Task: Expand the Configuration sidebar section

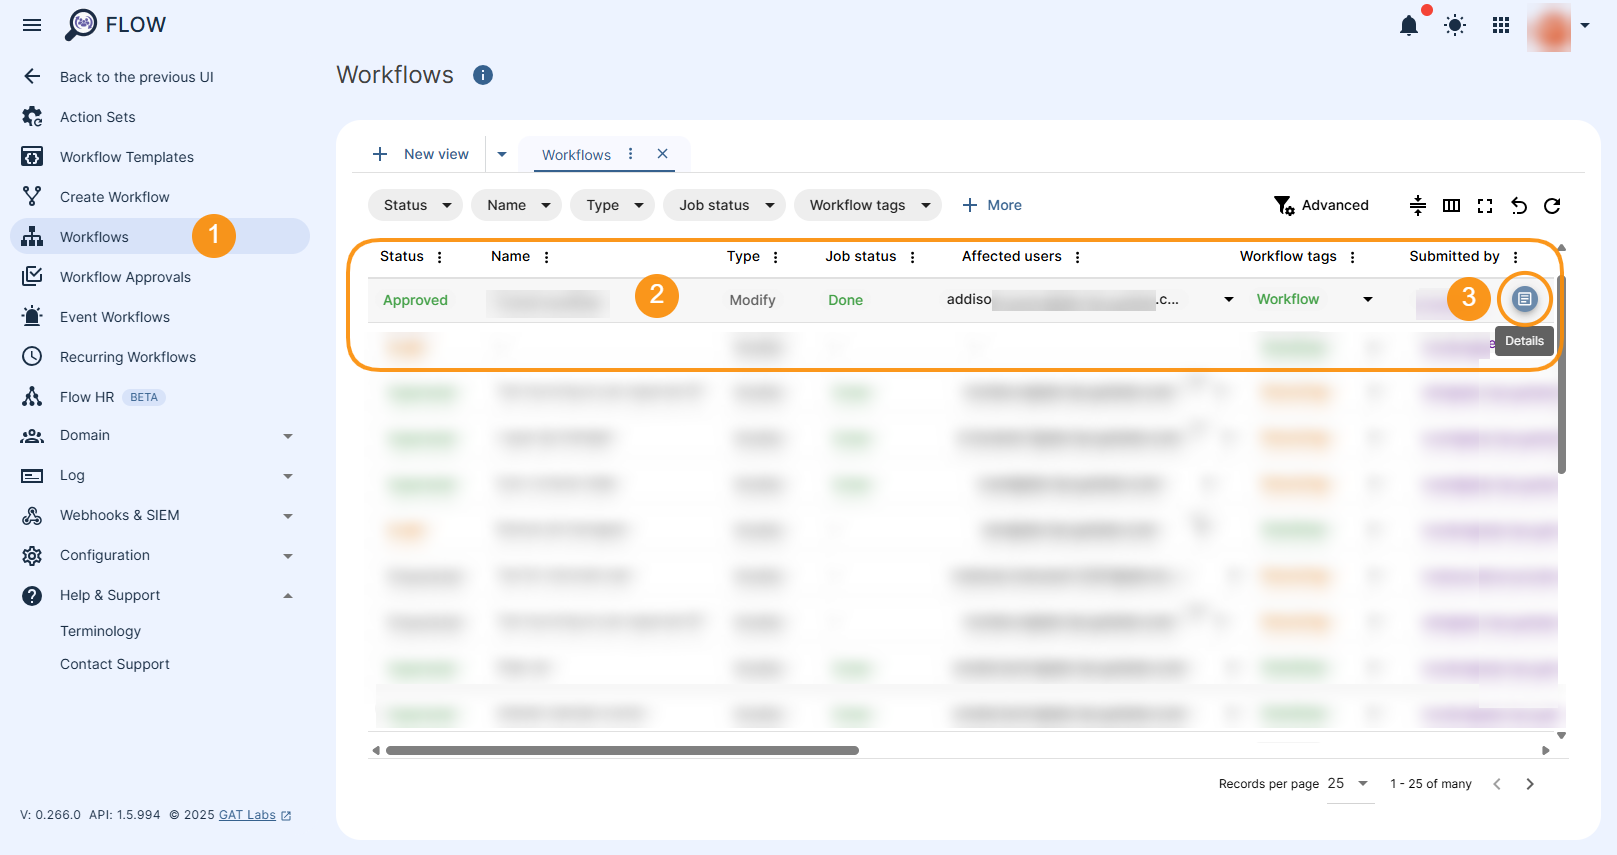Action: coord(160,555)
